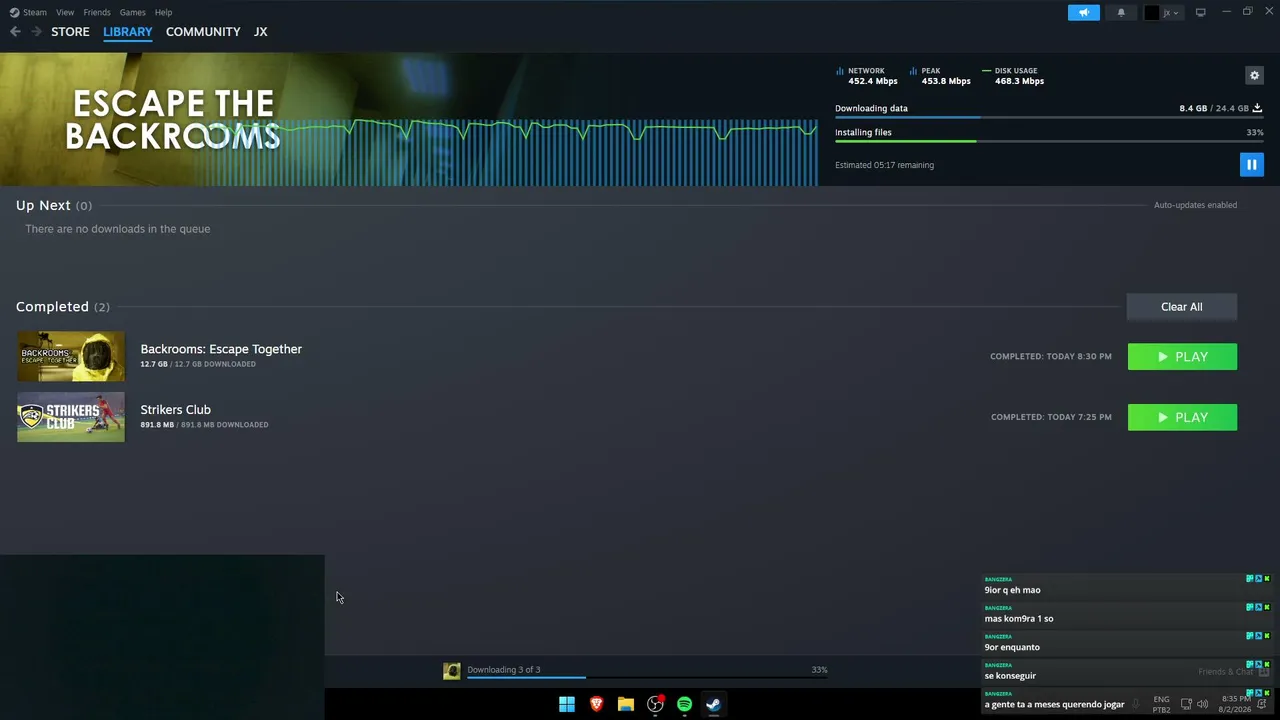This screenshot has width=1280, height=720.
Task: Click "There are no downloads in the queue"
Action: [x=117, y=229]
